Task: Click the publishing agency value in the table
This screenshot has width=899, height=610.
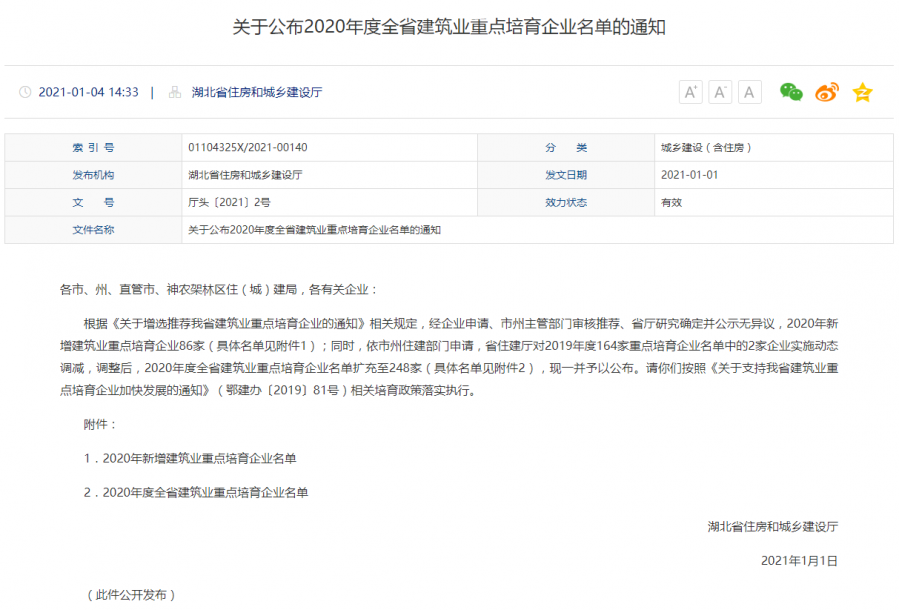Action: point(245,175)
